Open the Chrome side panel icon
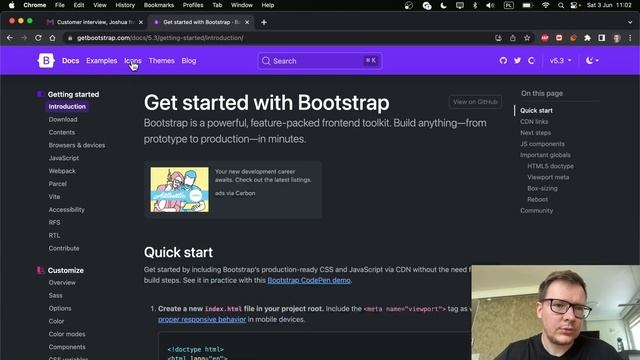The image size is (640, 360). point(602,38)
